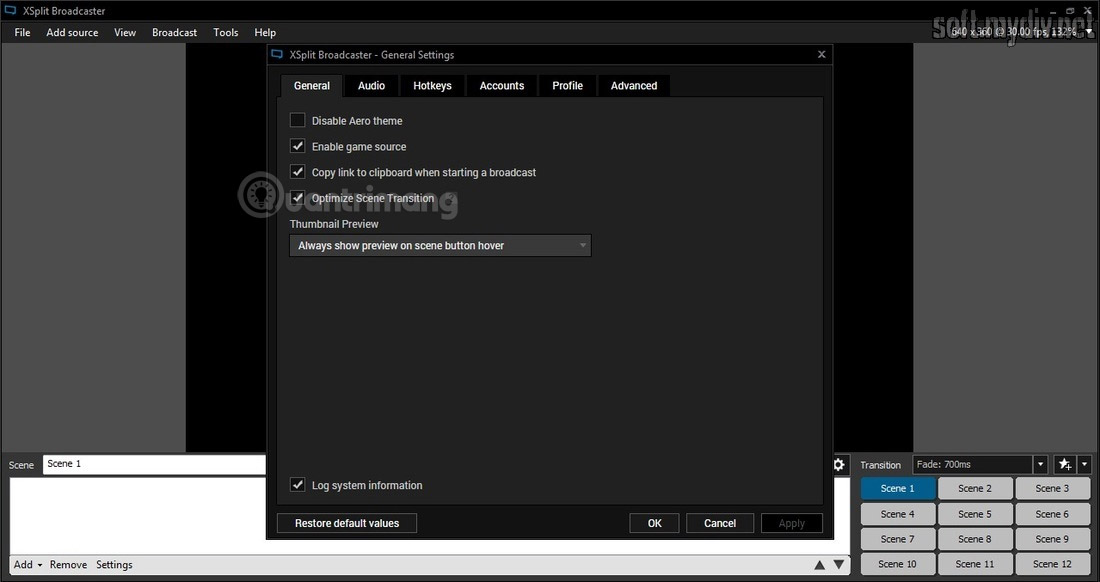Move source down with the down arrow
This screenshot has height=582, width=1100.
click(839, 565)
